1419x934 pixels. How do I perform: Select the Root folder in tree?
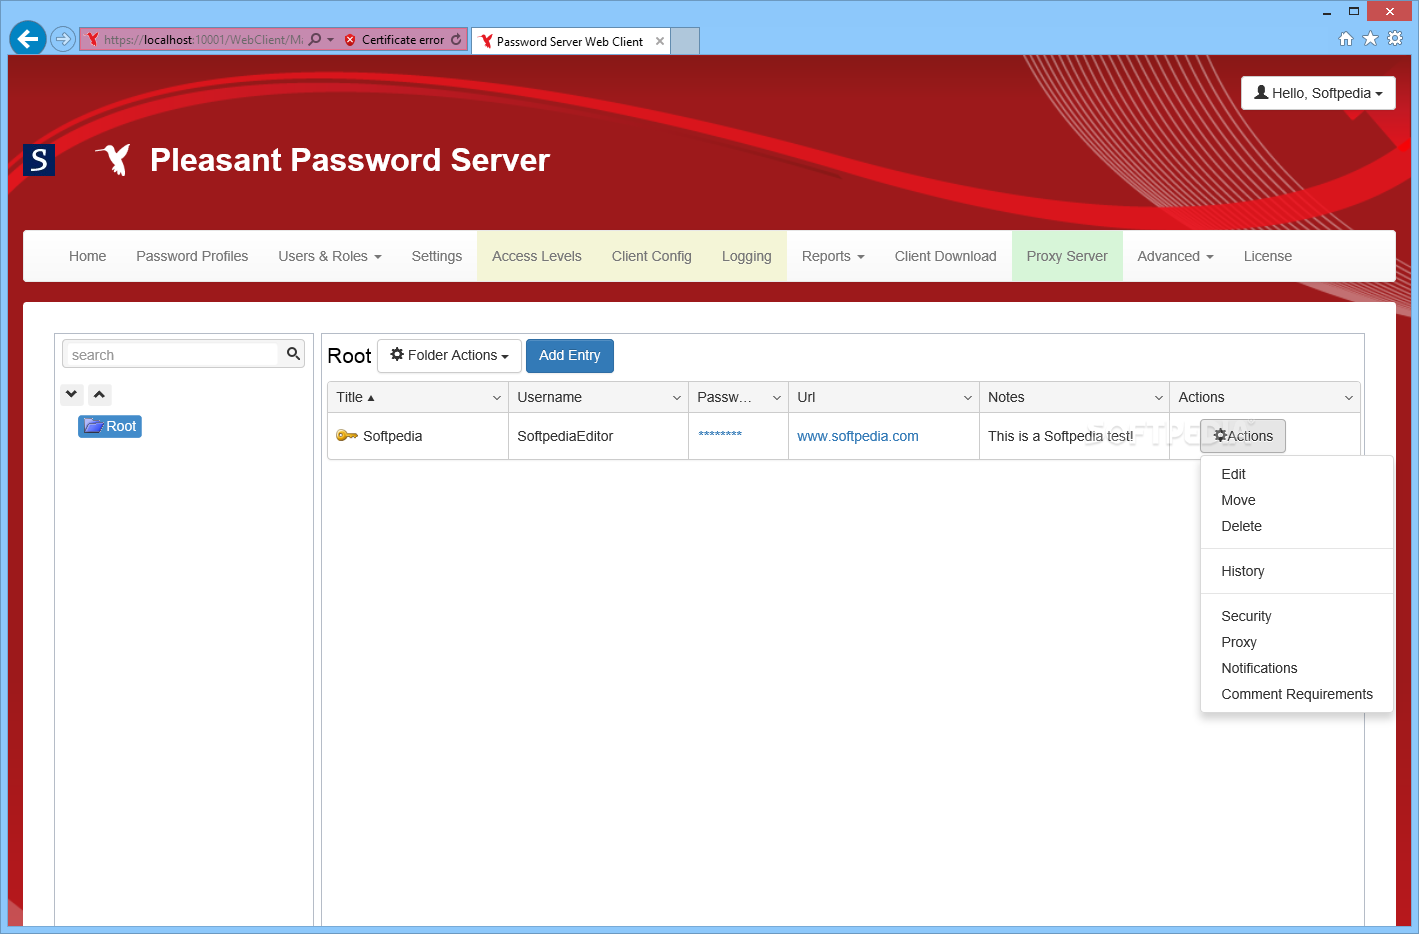click(x=110, y=426)
